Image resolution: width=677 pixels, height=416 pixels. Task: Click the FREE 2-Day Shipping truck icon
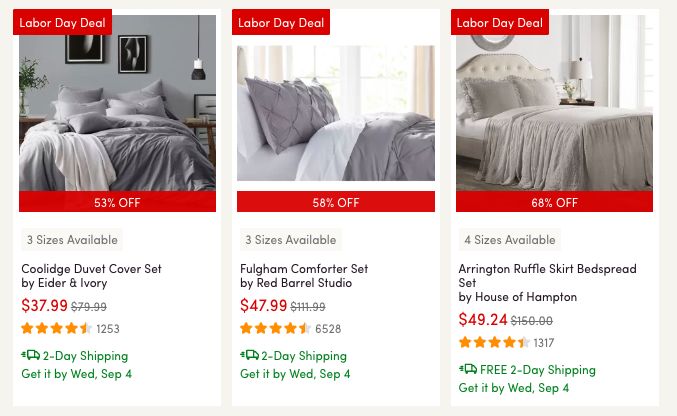click(467, 369)
